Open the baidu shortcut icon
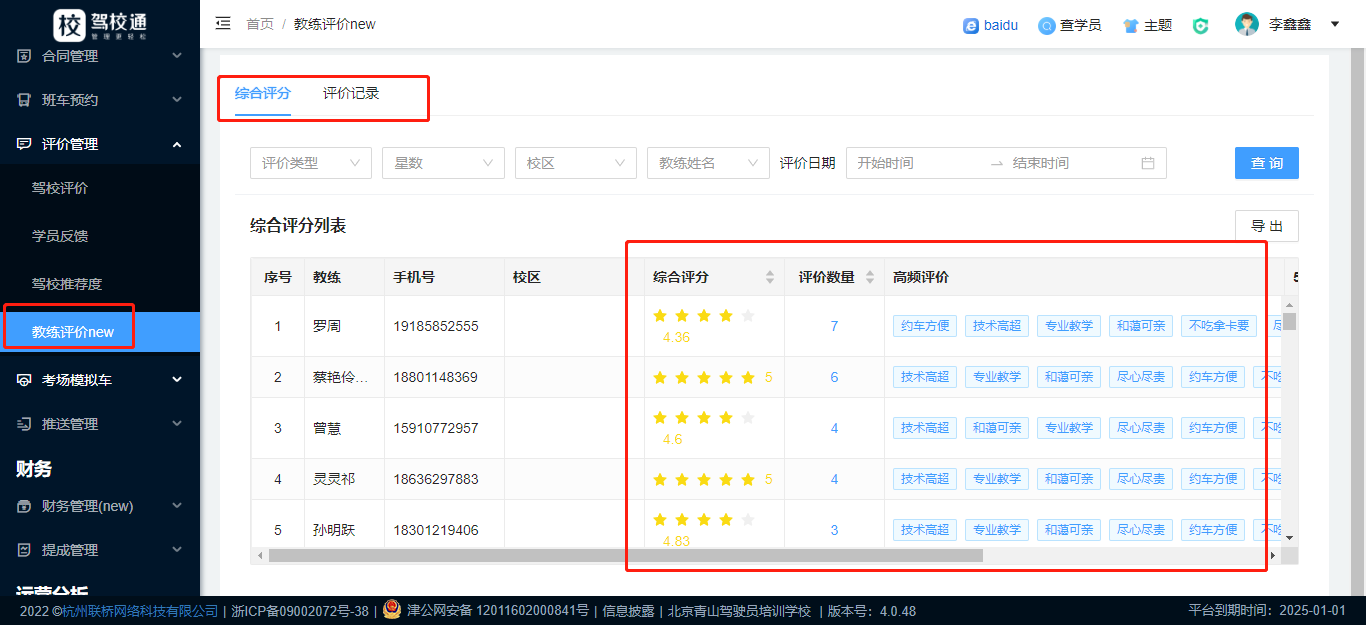 tap(970, 25)
